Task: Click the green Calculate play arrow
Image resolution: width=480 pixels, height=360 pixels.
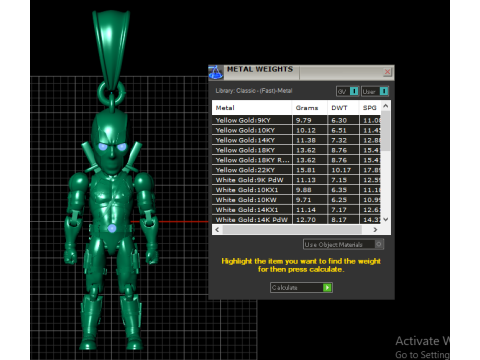Action: click(327, 288)
